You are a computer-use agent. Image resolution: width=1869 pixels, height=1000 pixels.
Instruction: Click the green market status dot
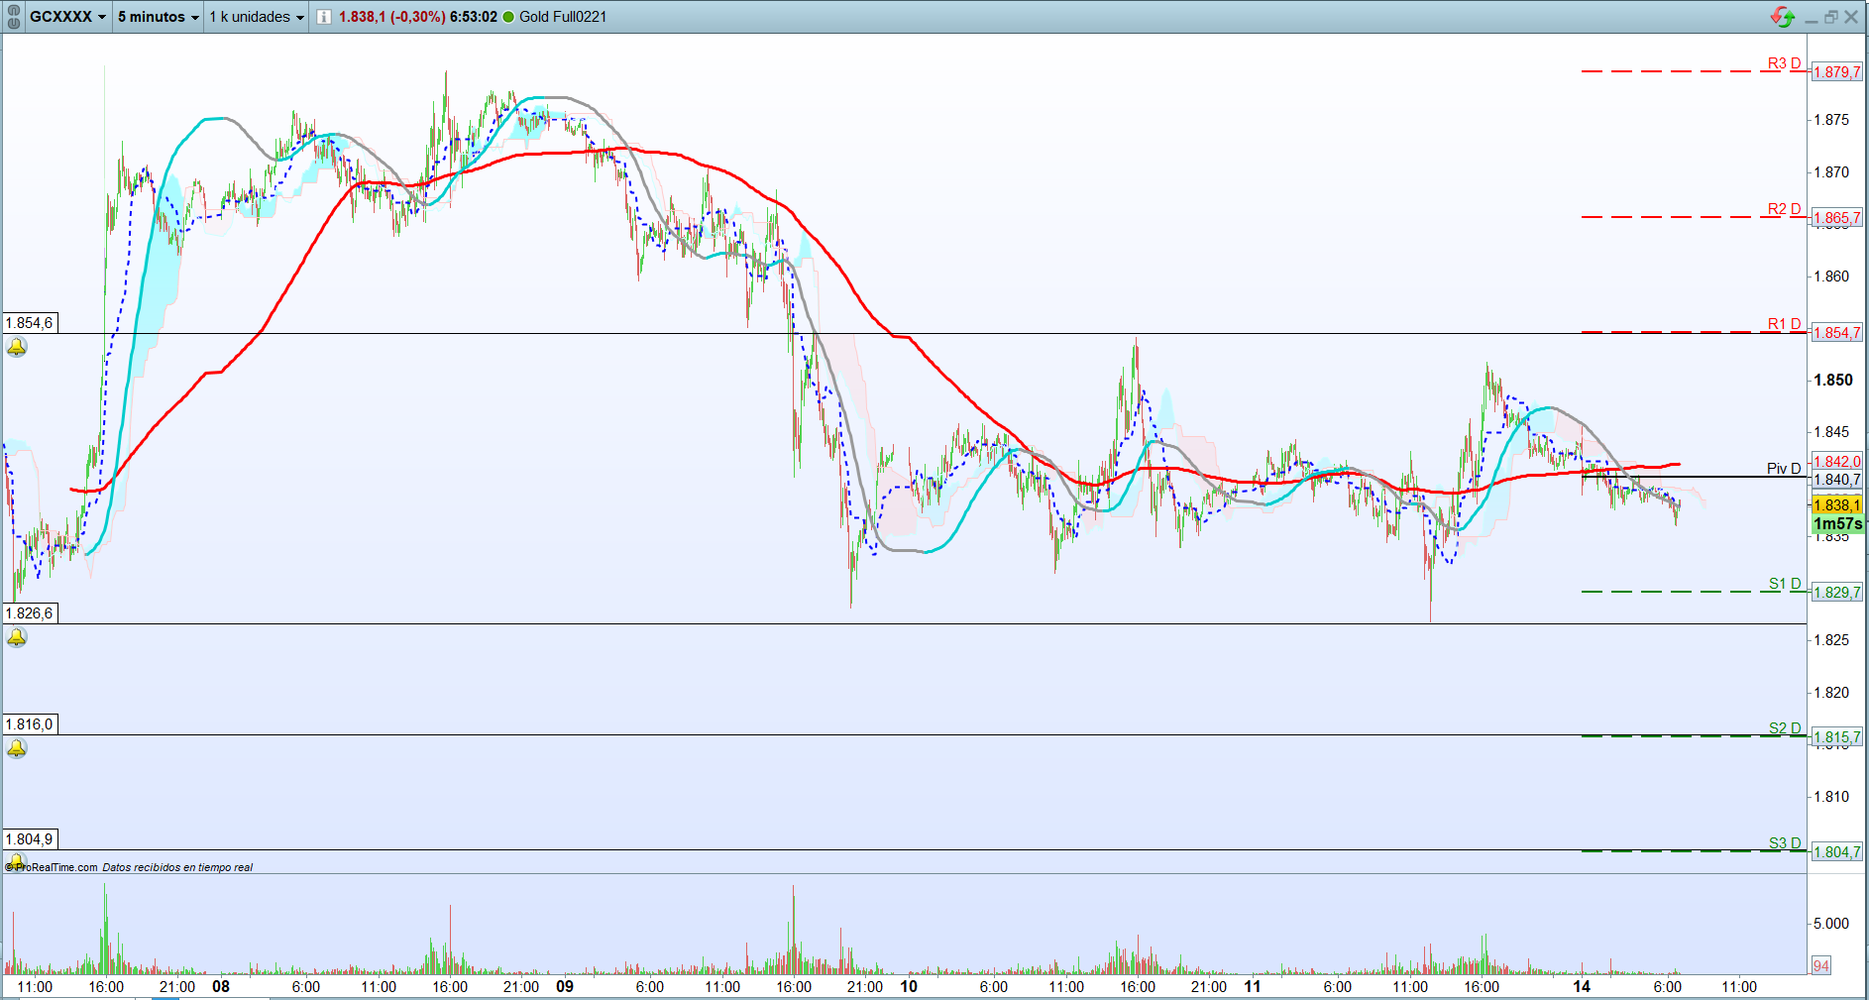click(508, 17)
